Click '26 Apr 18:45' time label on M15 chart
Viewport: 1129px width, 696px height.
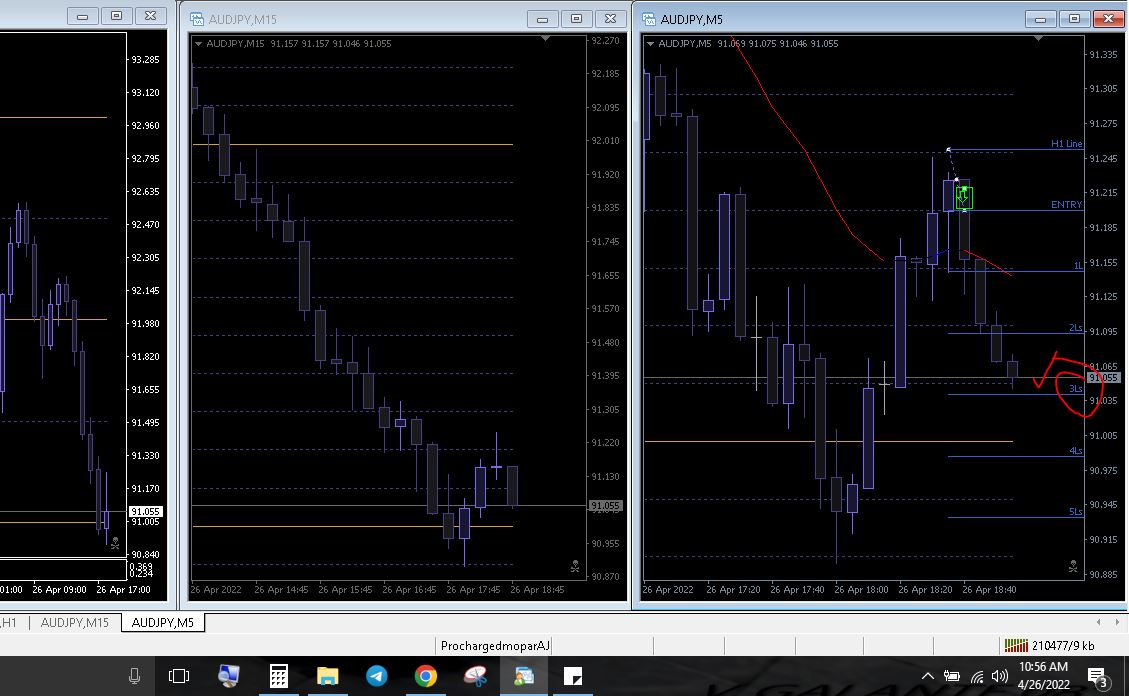tap(537, 589)
